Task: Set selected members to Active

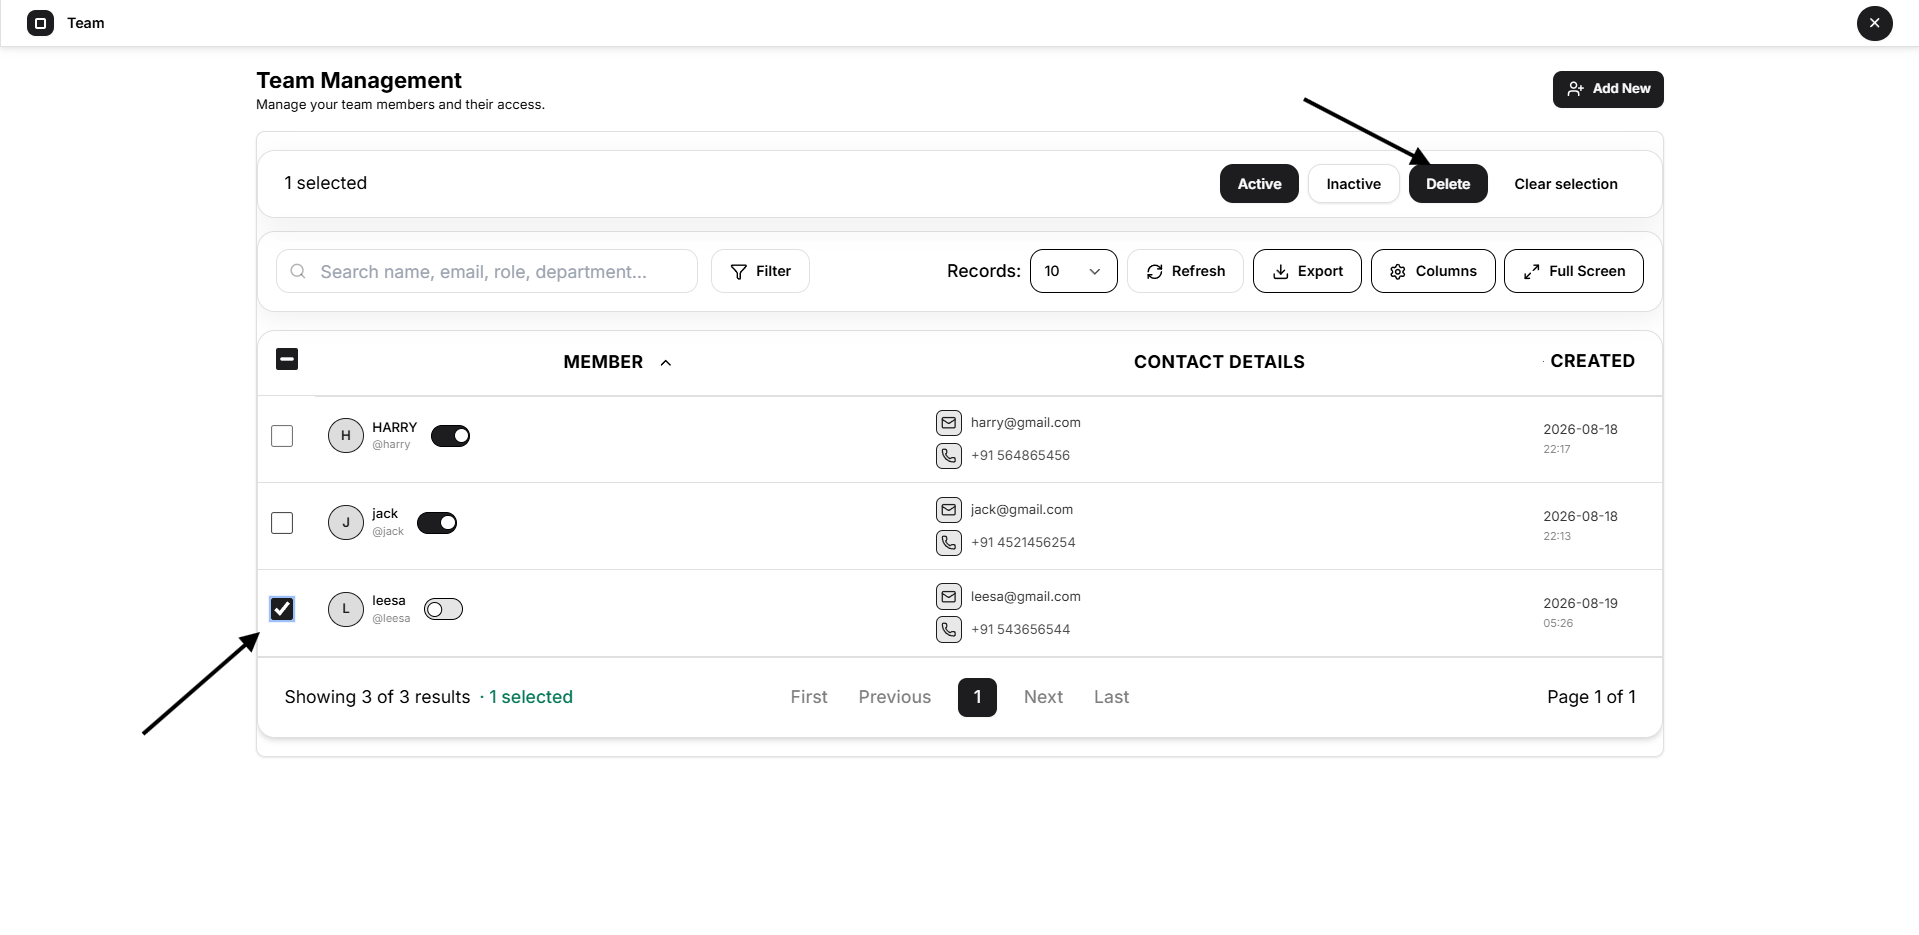Action: point(1259,184)
